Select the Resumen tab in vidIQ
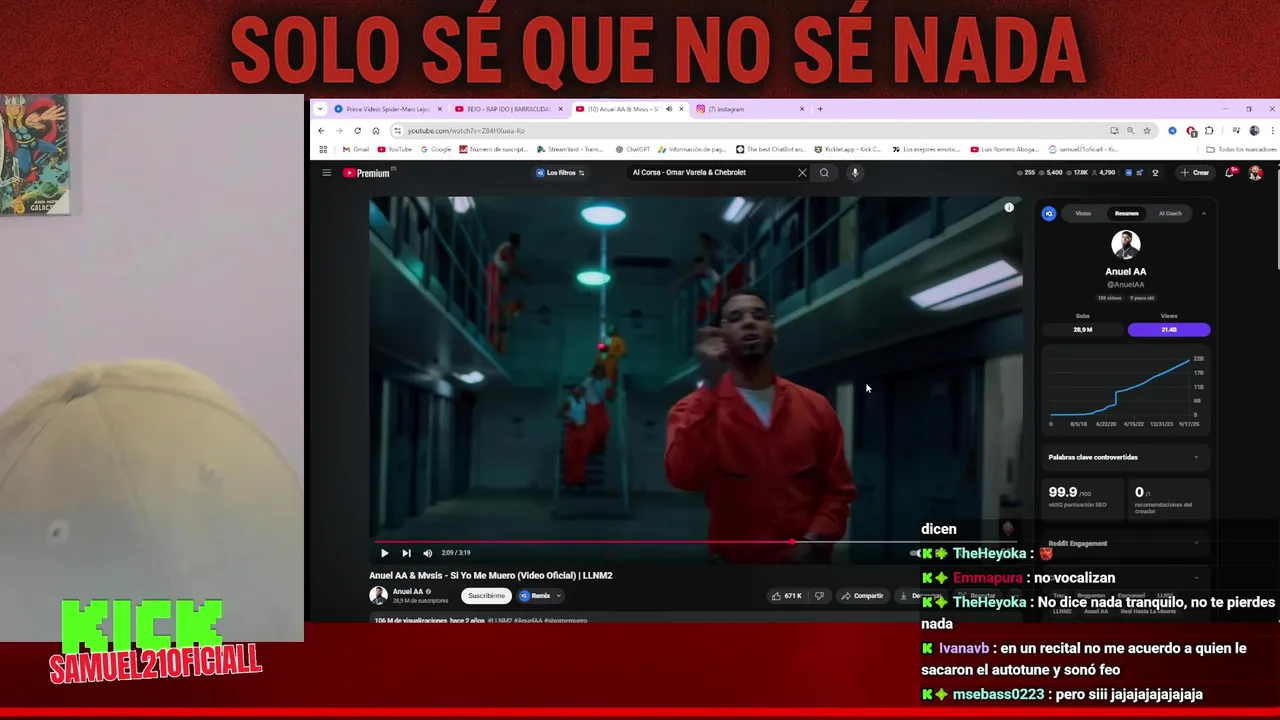Image resolution: width=1280 pixels, height=720 pixels. (x=1127, y=213)
